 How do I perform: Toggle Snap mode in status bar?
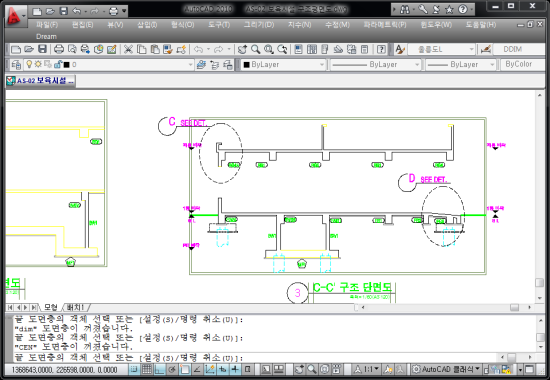point(134,369)
